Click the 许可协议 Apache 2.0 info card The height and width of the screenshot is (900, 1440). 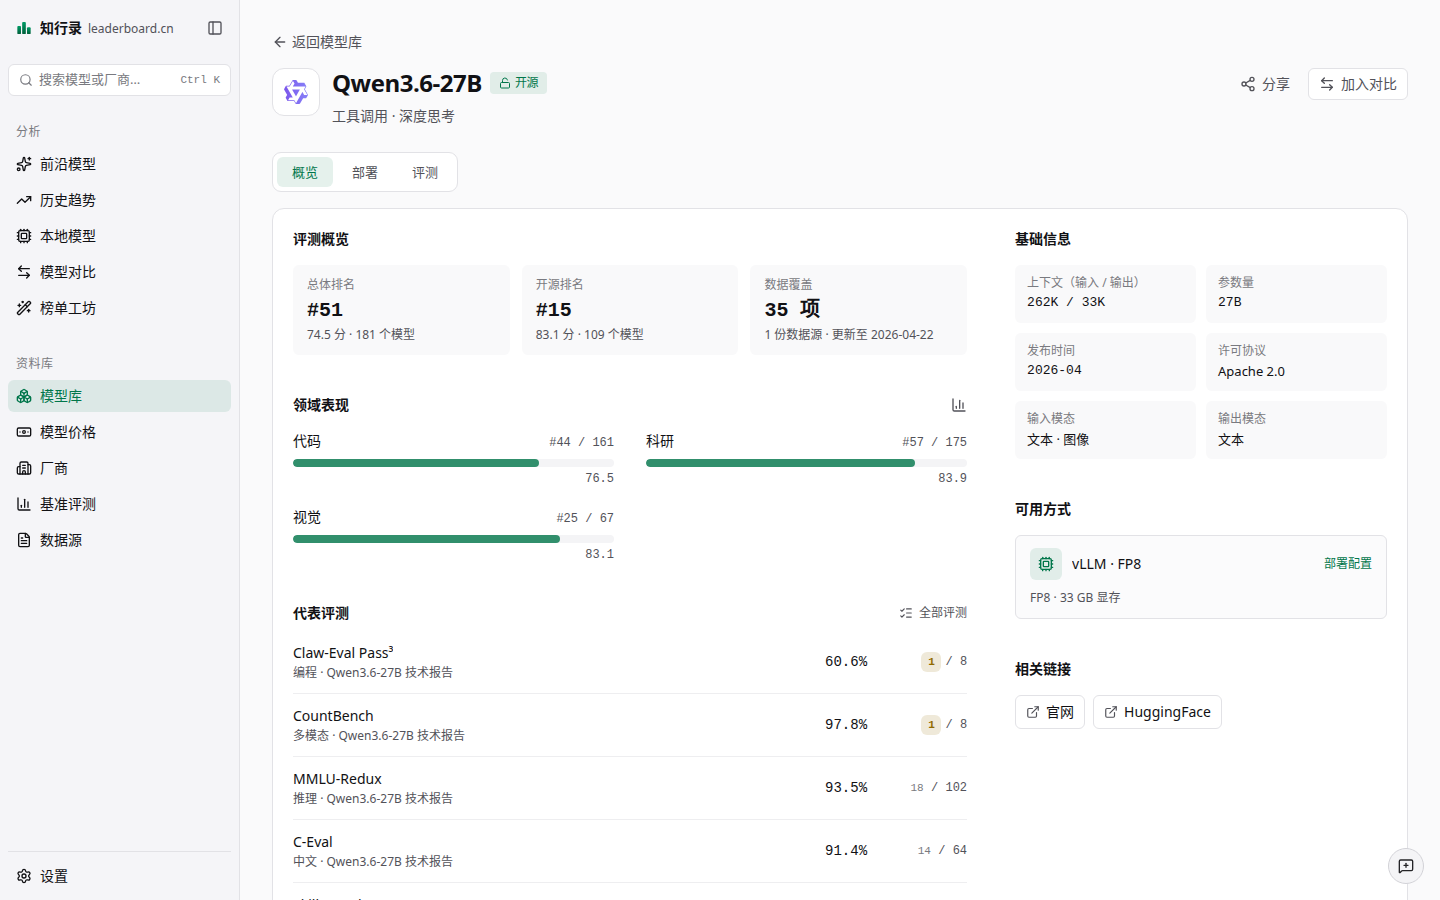coord(1296,361)
